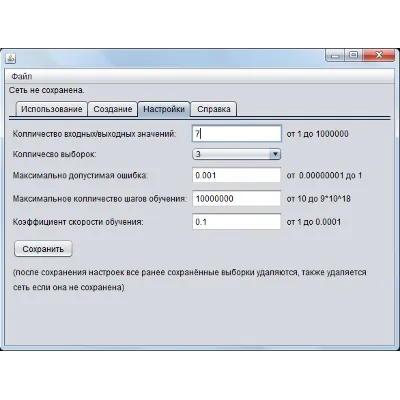Open the Справка tab
This screenshot has height=400, width=400.
point(214,109)
